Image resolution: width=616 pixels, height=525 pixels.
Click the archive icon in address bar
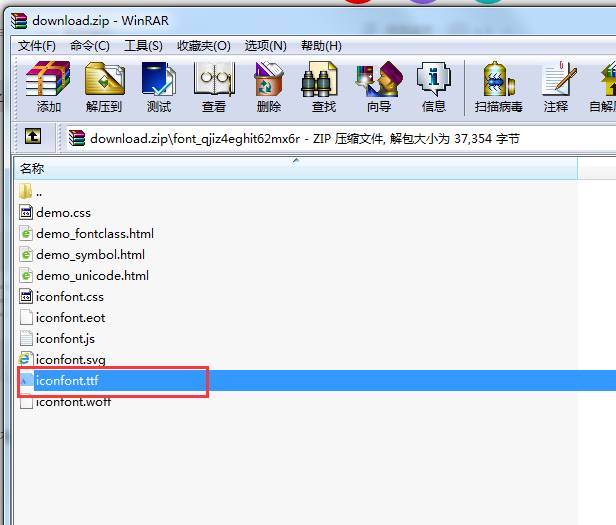point(77,138)
